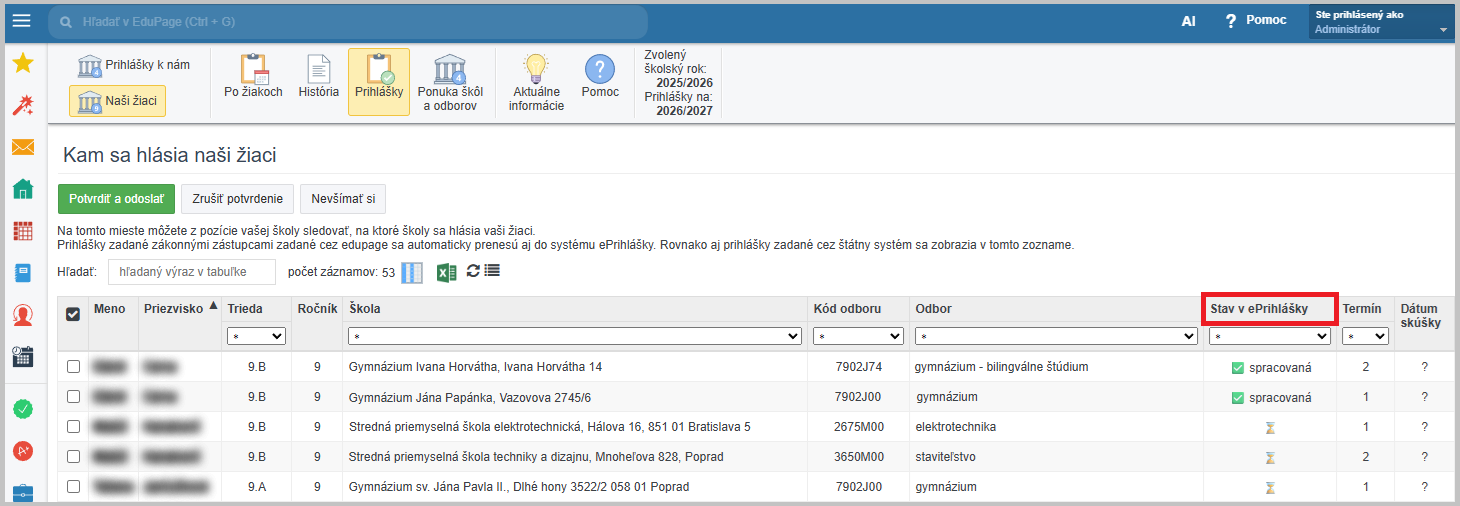Open the column settings icon
This screenshot has width=1460, height=506.
pos(412,272)
